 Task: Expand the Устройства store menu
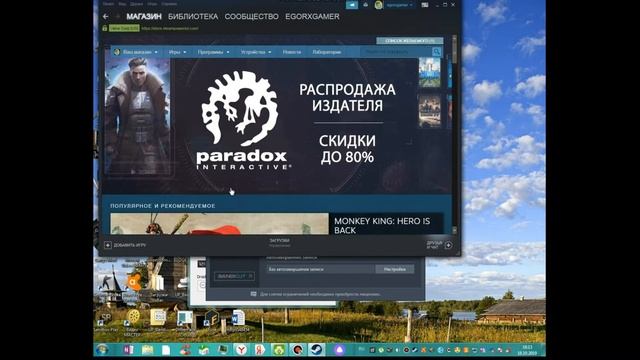click(256, 52)
